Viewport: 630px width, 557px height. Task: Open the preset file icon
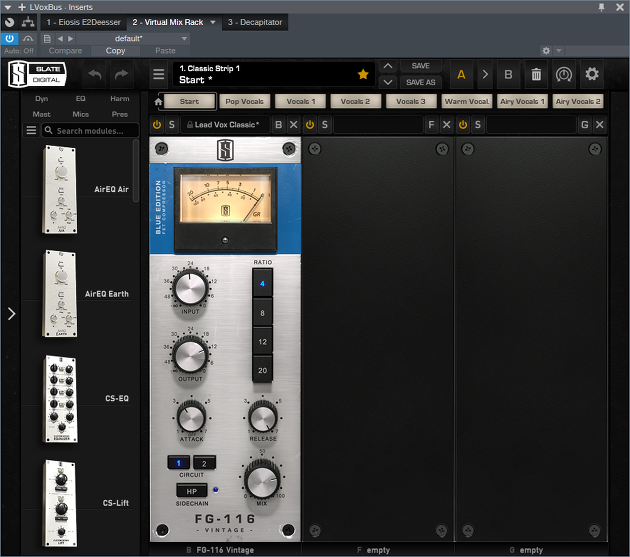pyautogui.click(x=47, y=39)
